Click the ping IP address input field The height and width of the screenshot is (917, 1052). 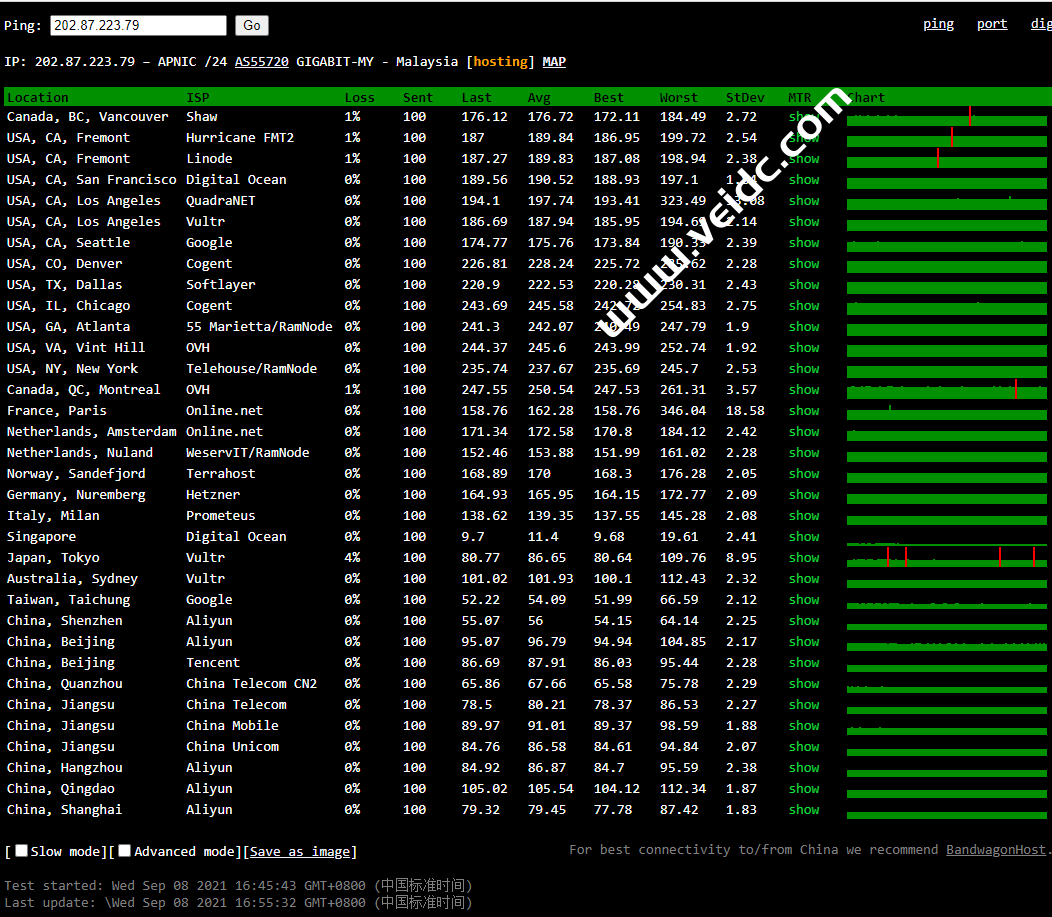138,26
